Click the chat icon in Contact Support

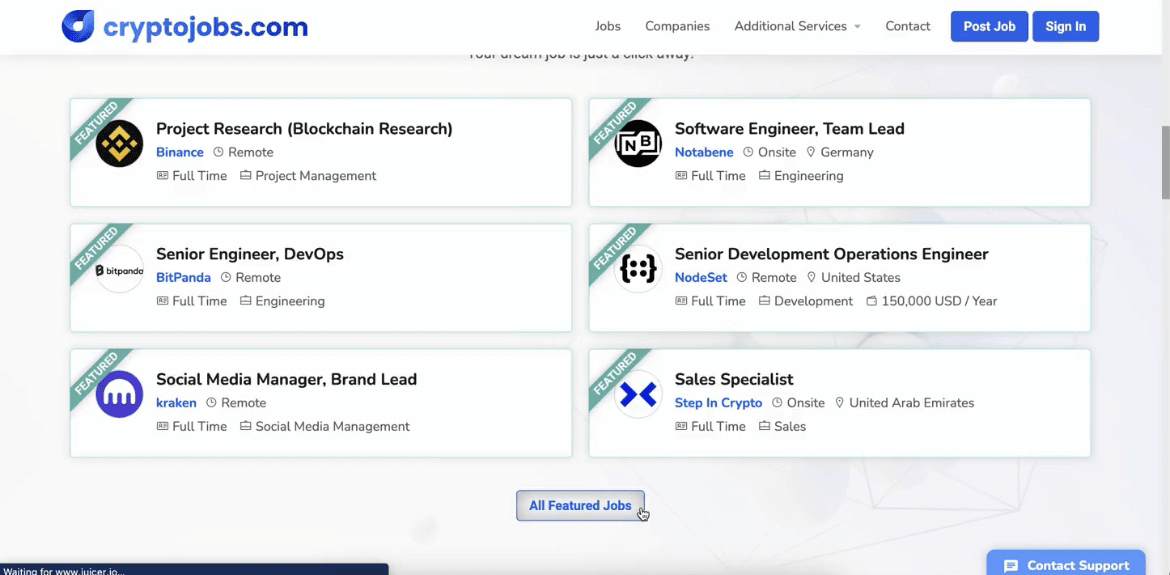point(1010,565)
